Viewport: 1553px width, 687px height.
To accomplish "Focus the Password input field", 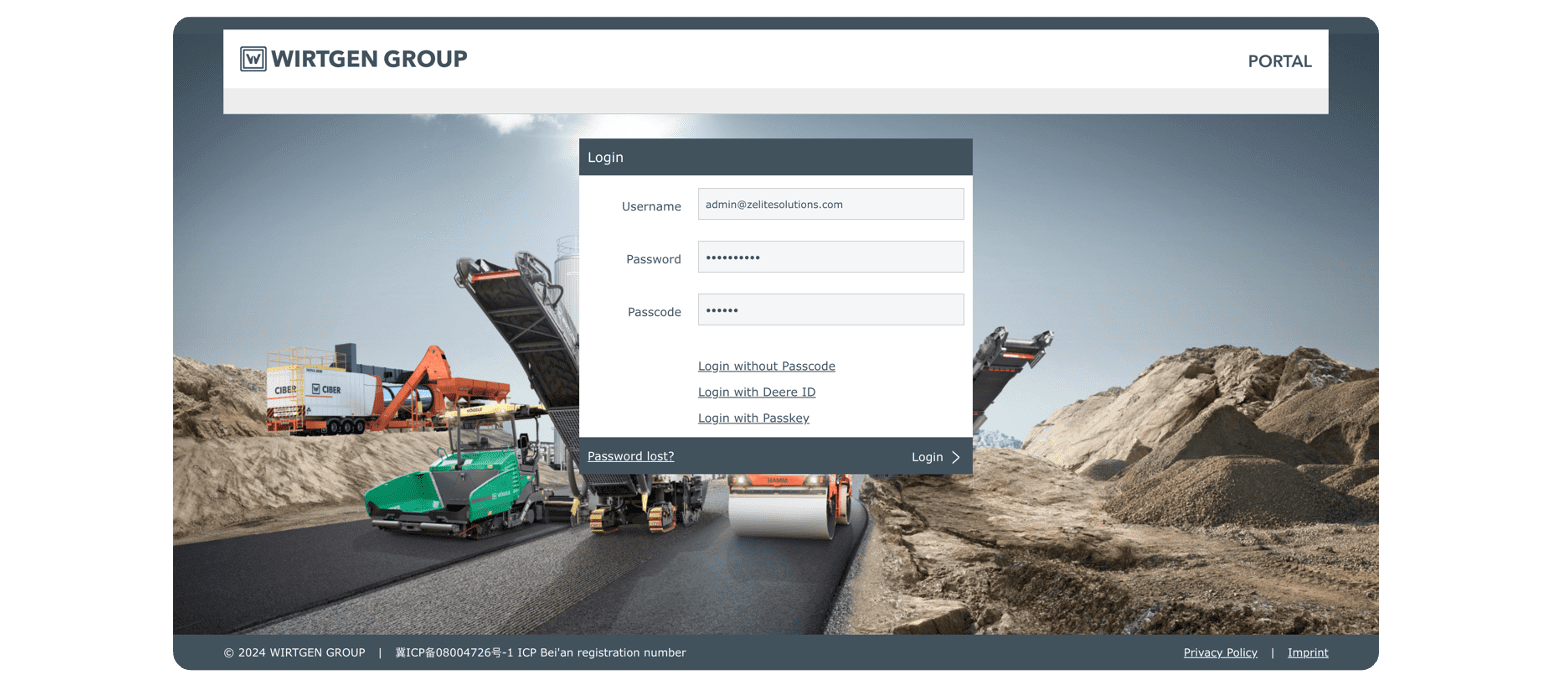I will pos(830,257).
